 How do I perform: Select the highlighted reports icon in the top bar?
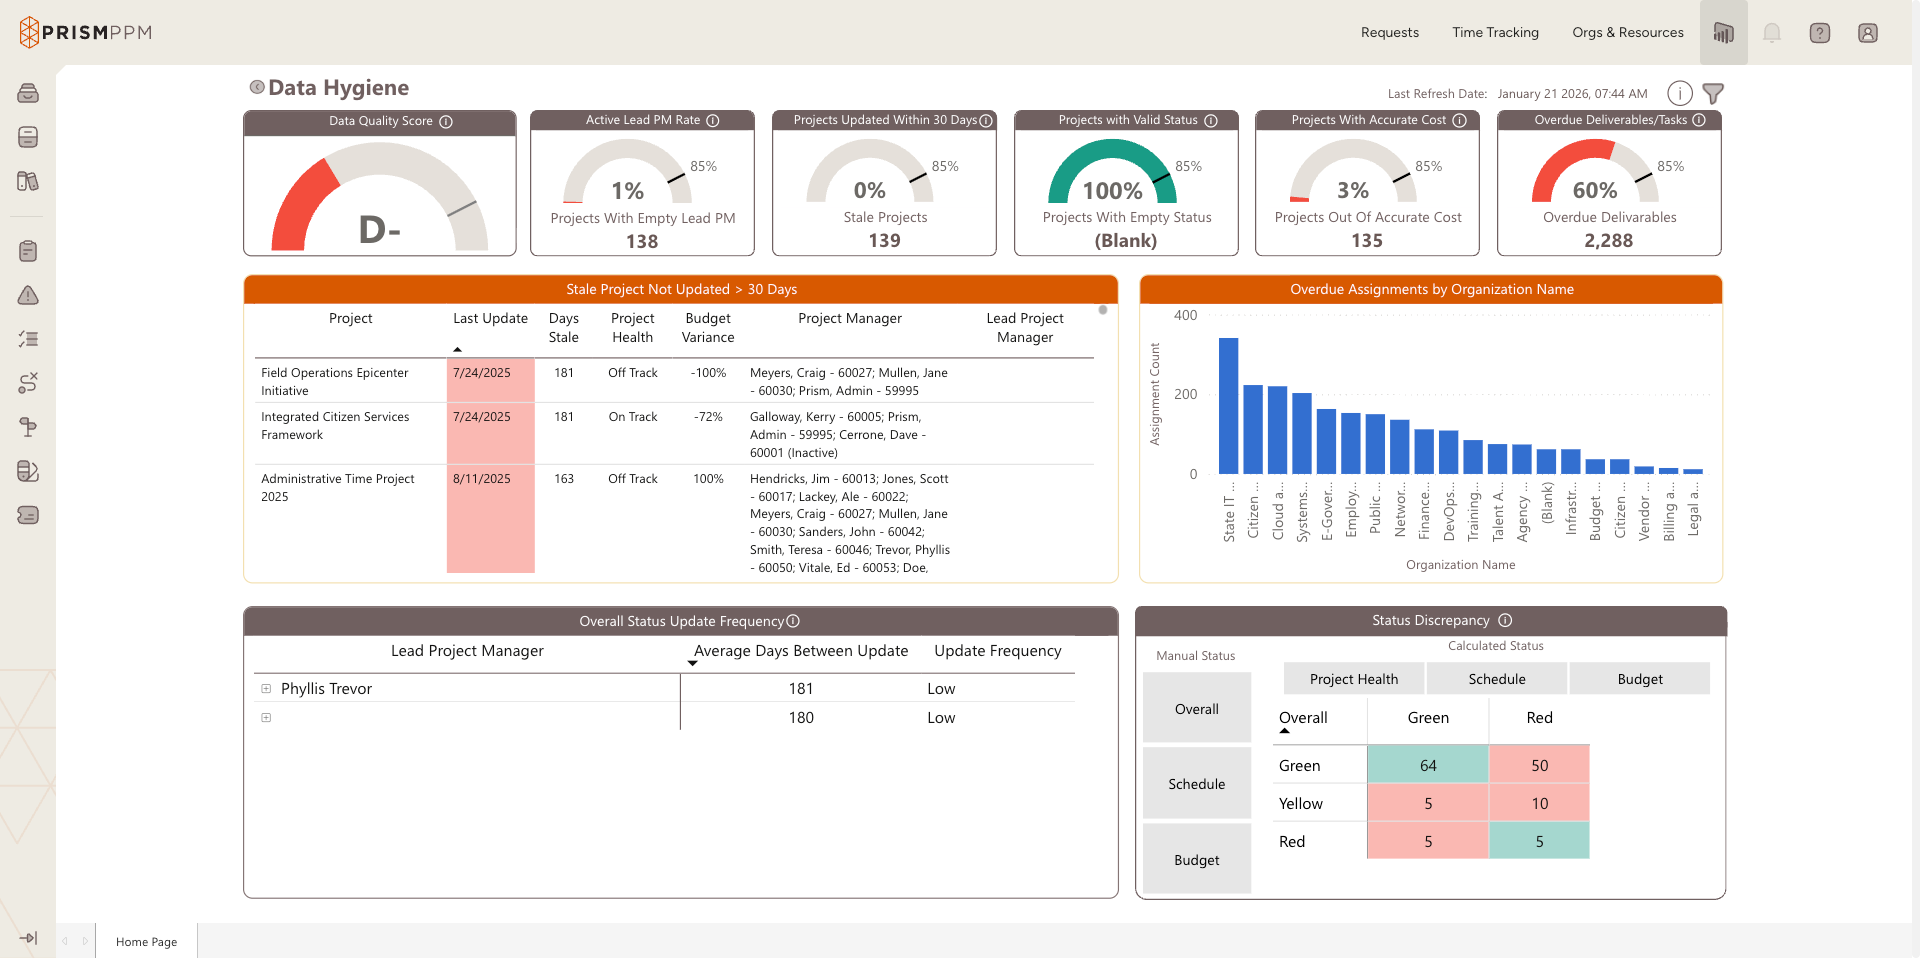click(1723, 32)
